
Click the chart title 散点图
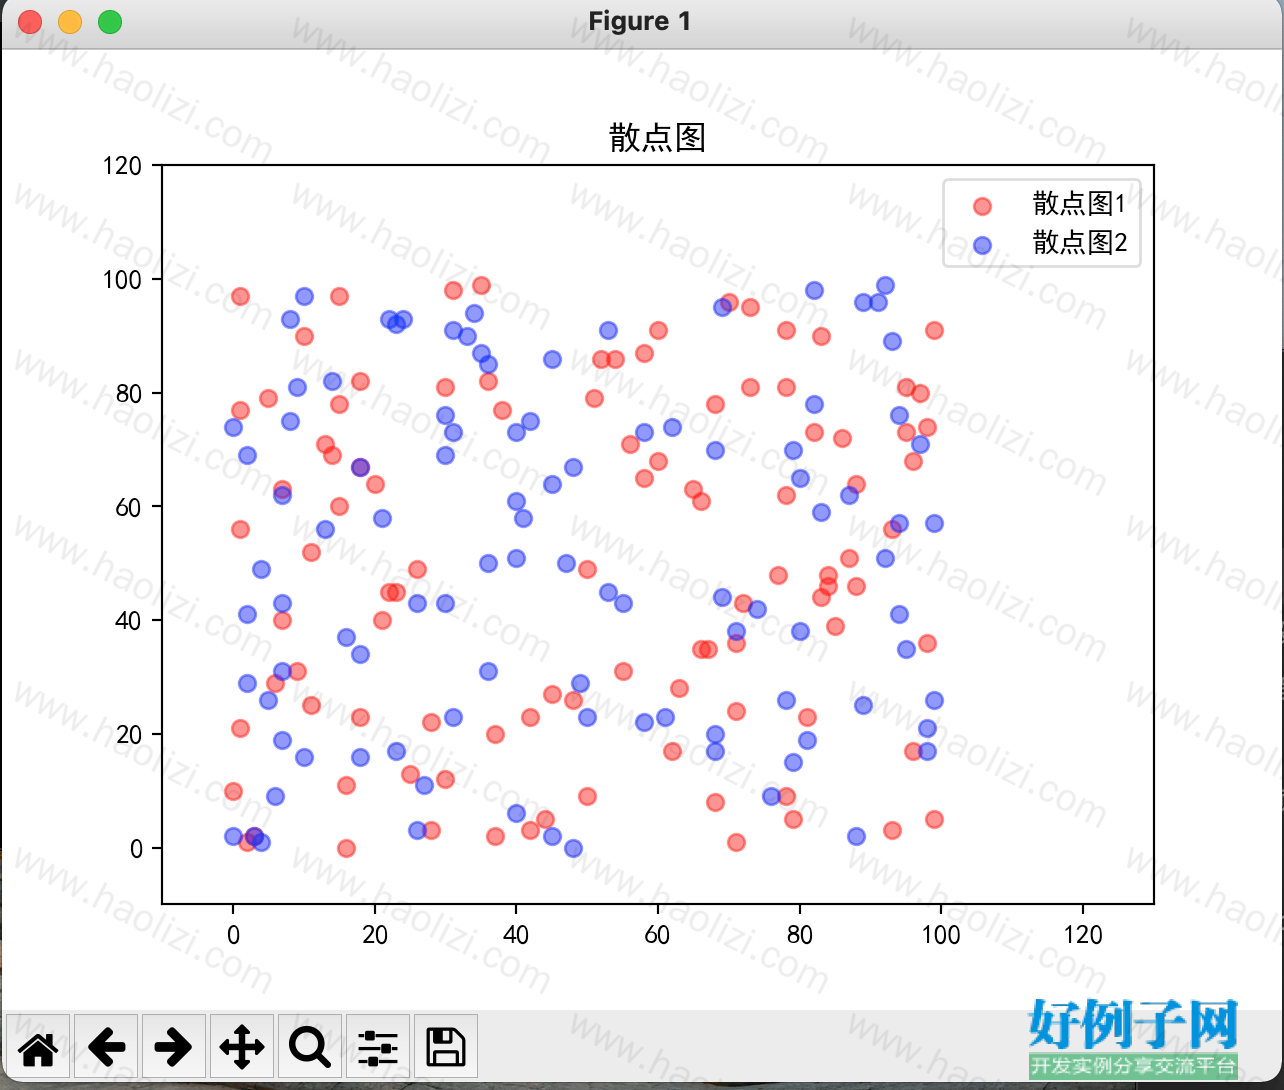point(658,138)
